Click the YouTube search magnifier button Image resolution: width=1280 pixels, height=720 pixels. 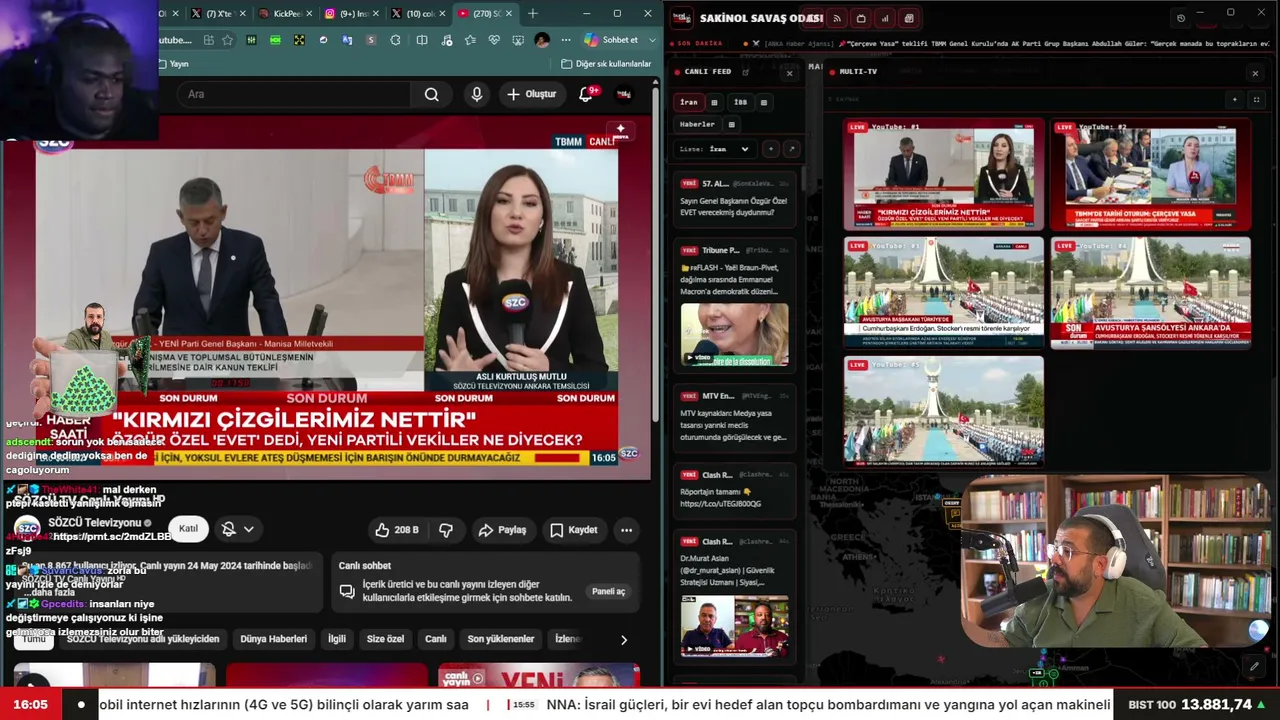point(431,94)
